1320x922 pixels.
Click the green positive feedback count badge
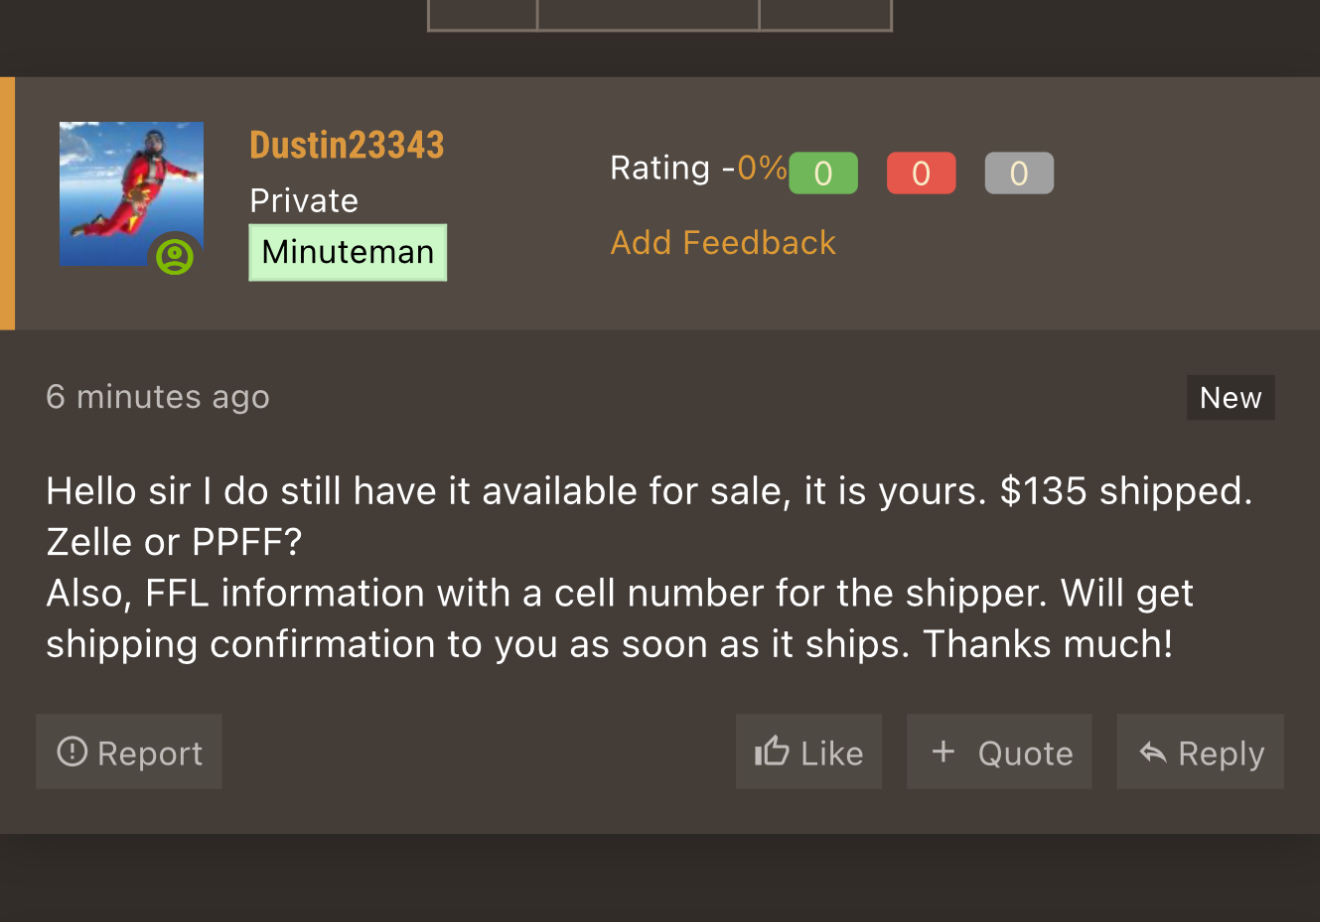click(823, 173)
